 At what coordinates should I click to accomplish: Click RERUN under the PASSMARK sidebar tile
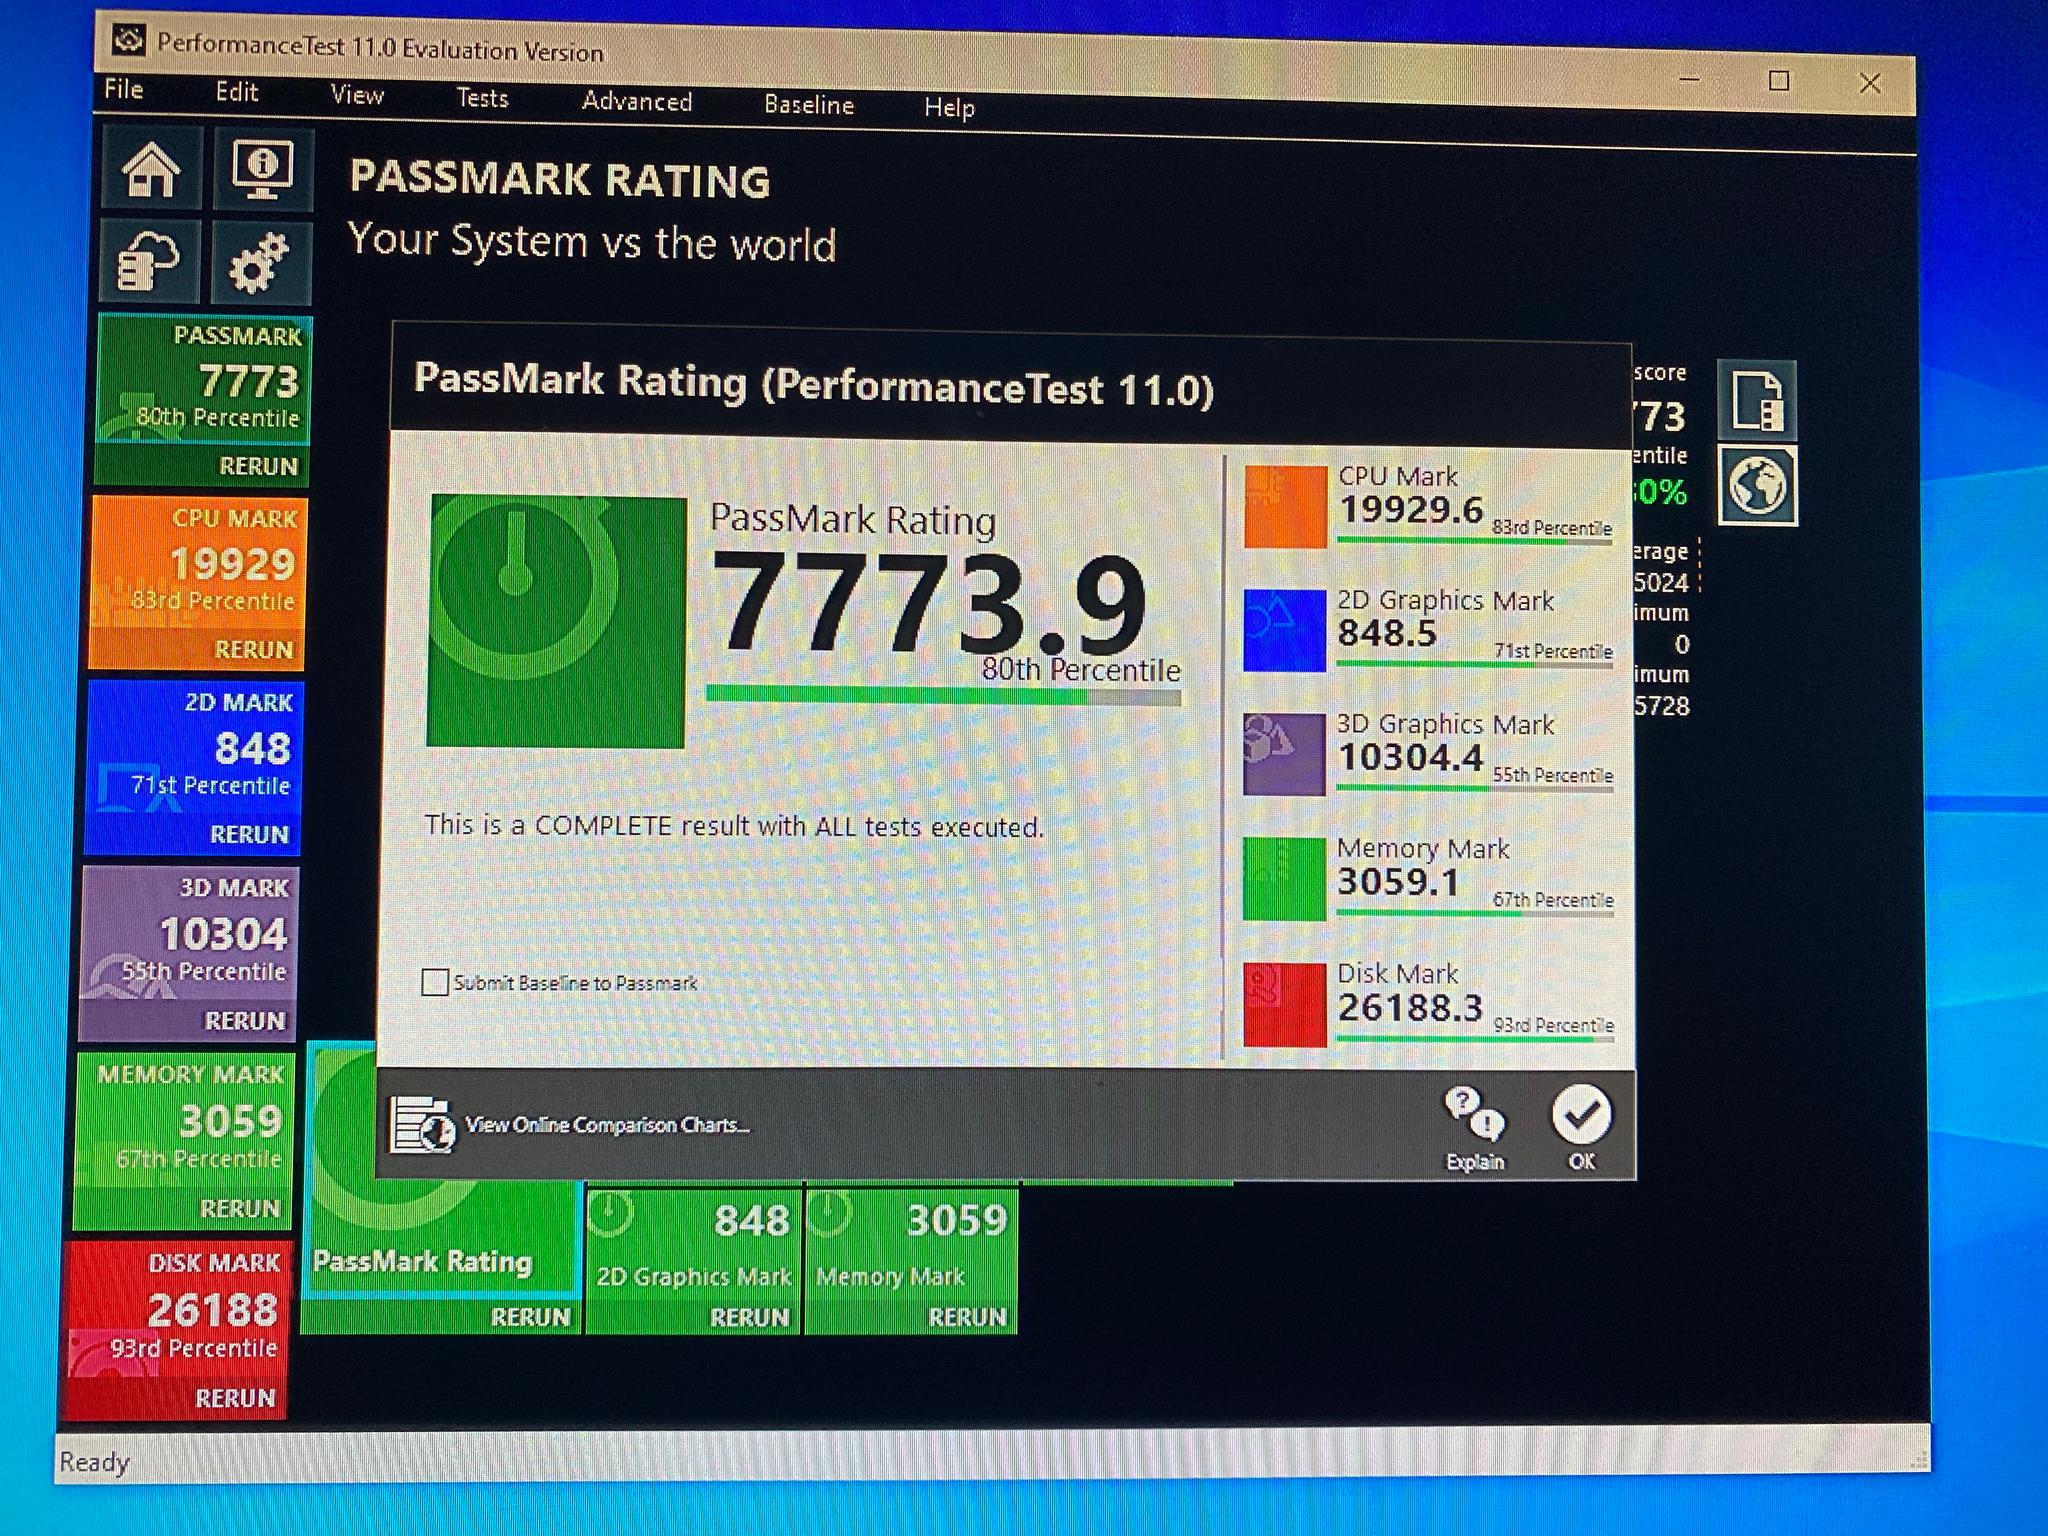[x=258, y=466]
